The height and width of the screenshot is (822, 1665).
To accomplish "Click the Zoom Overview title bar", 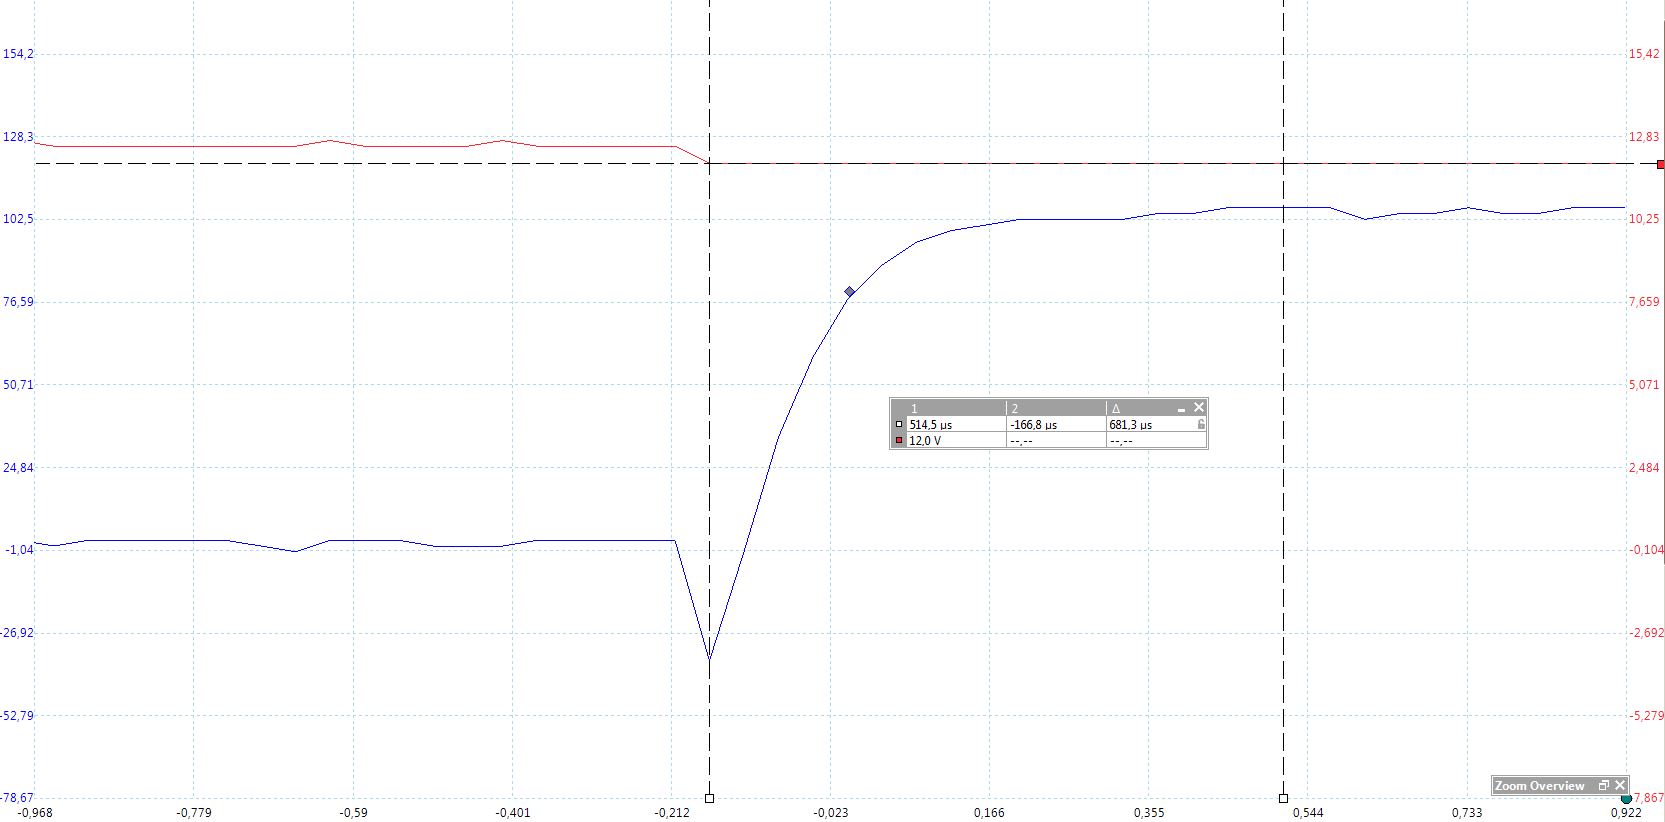I will click(x=1540, y=786).
